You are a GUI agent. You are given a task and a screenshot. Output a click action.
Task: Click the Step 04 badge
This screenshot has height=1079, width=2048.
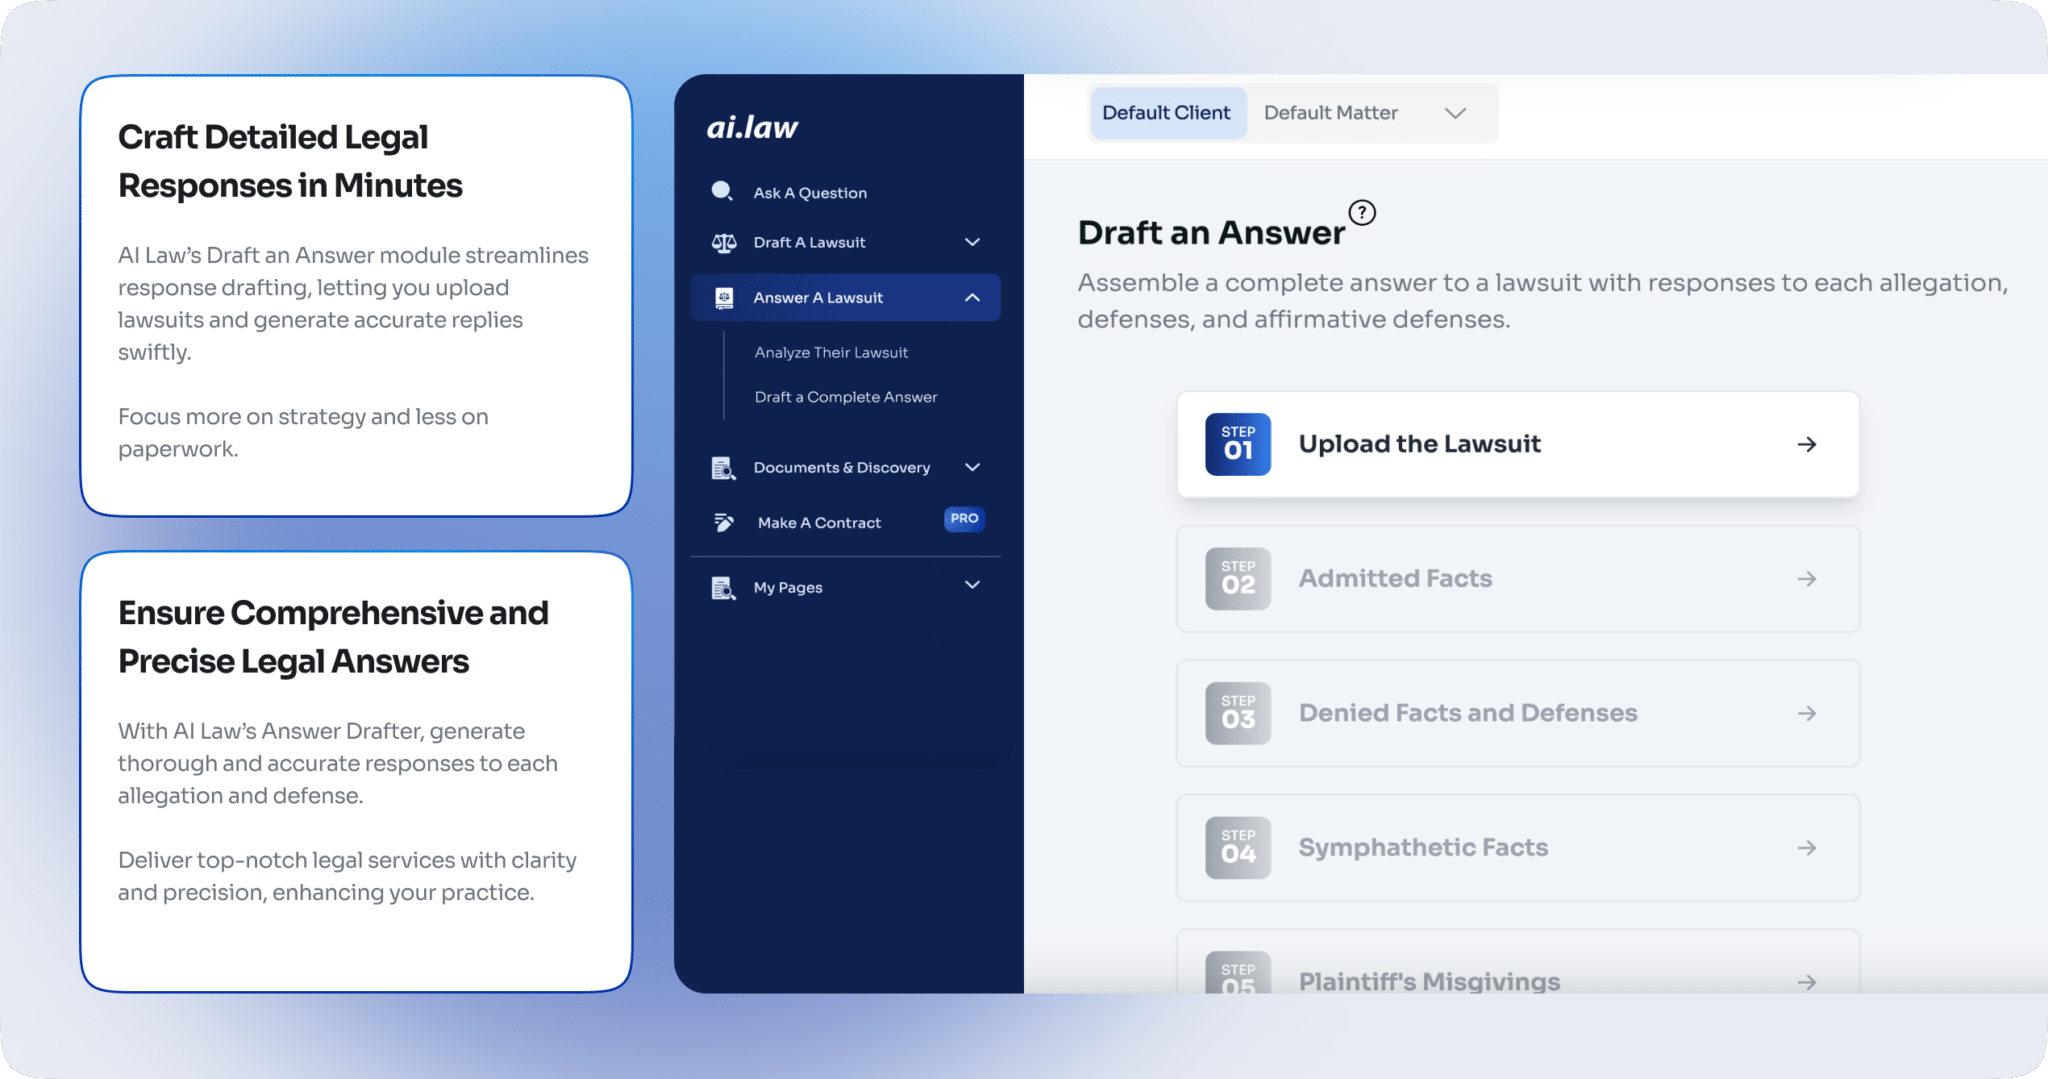pyautogui.click(x=1238, y=848)
